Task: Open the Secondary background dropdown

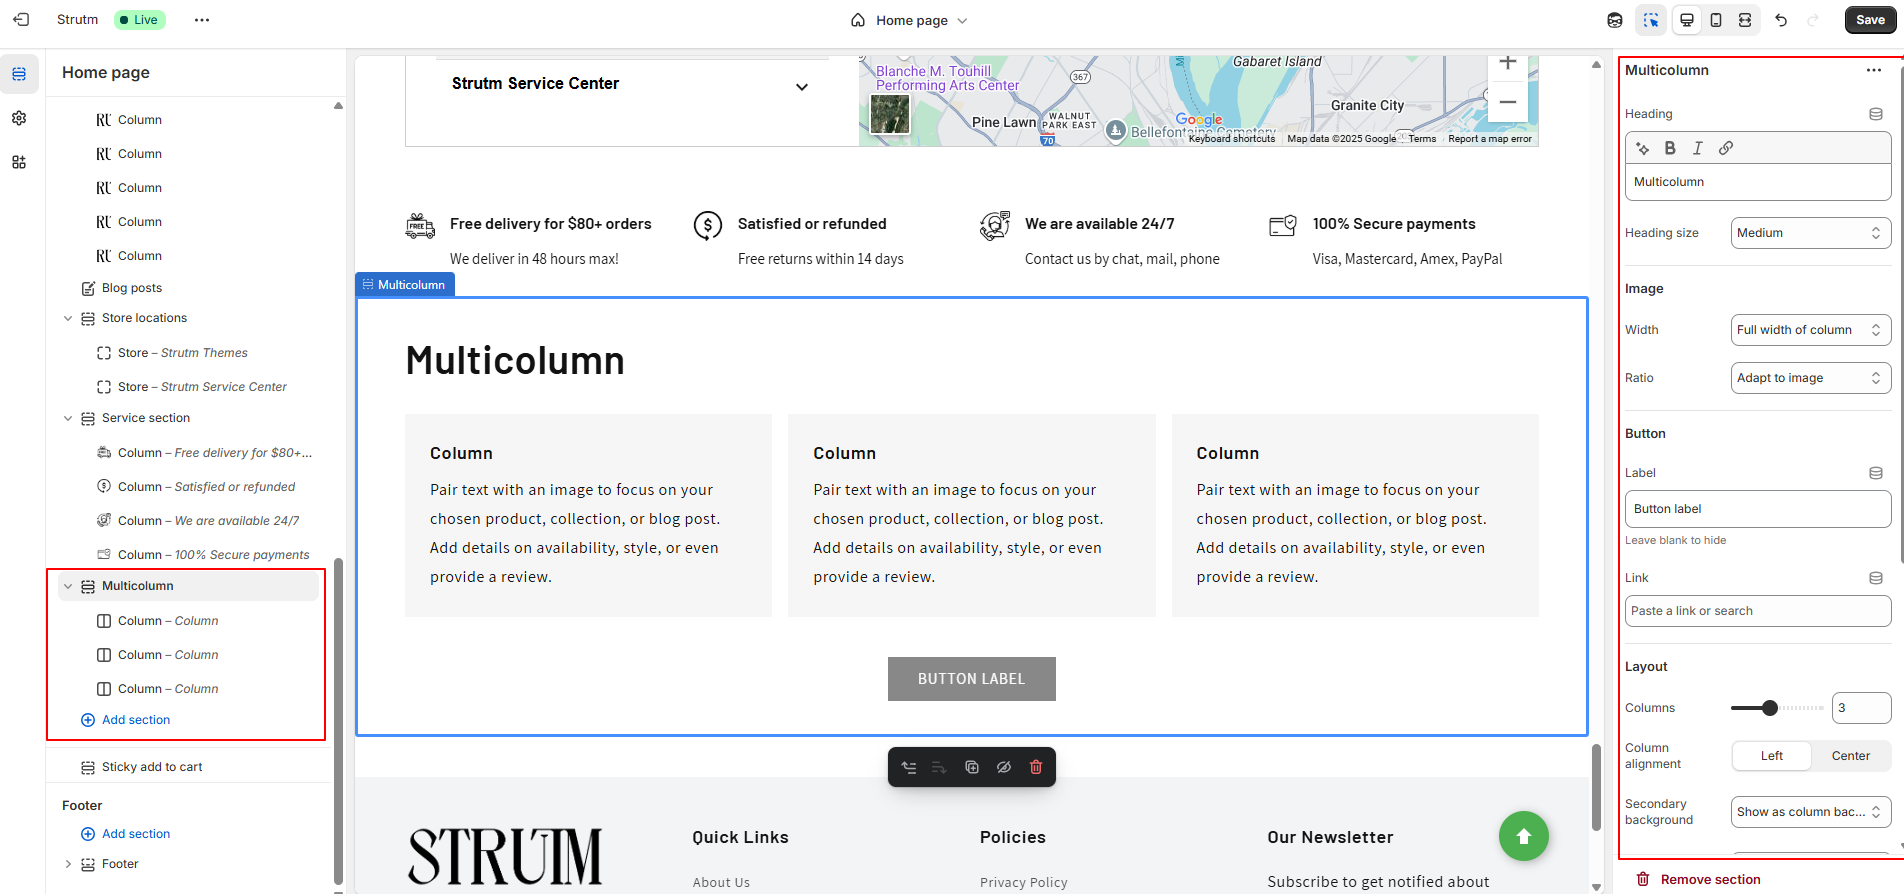Action: pos(1811,812)
